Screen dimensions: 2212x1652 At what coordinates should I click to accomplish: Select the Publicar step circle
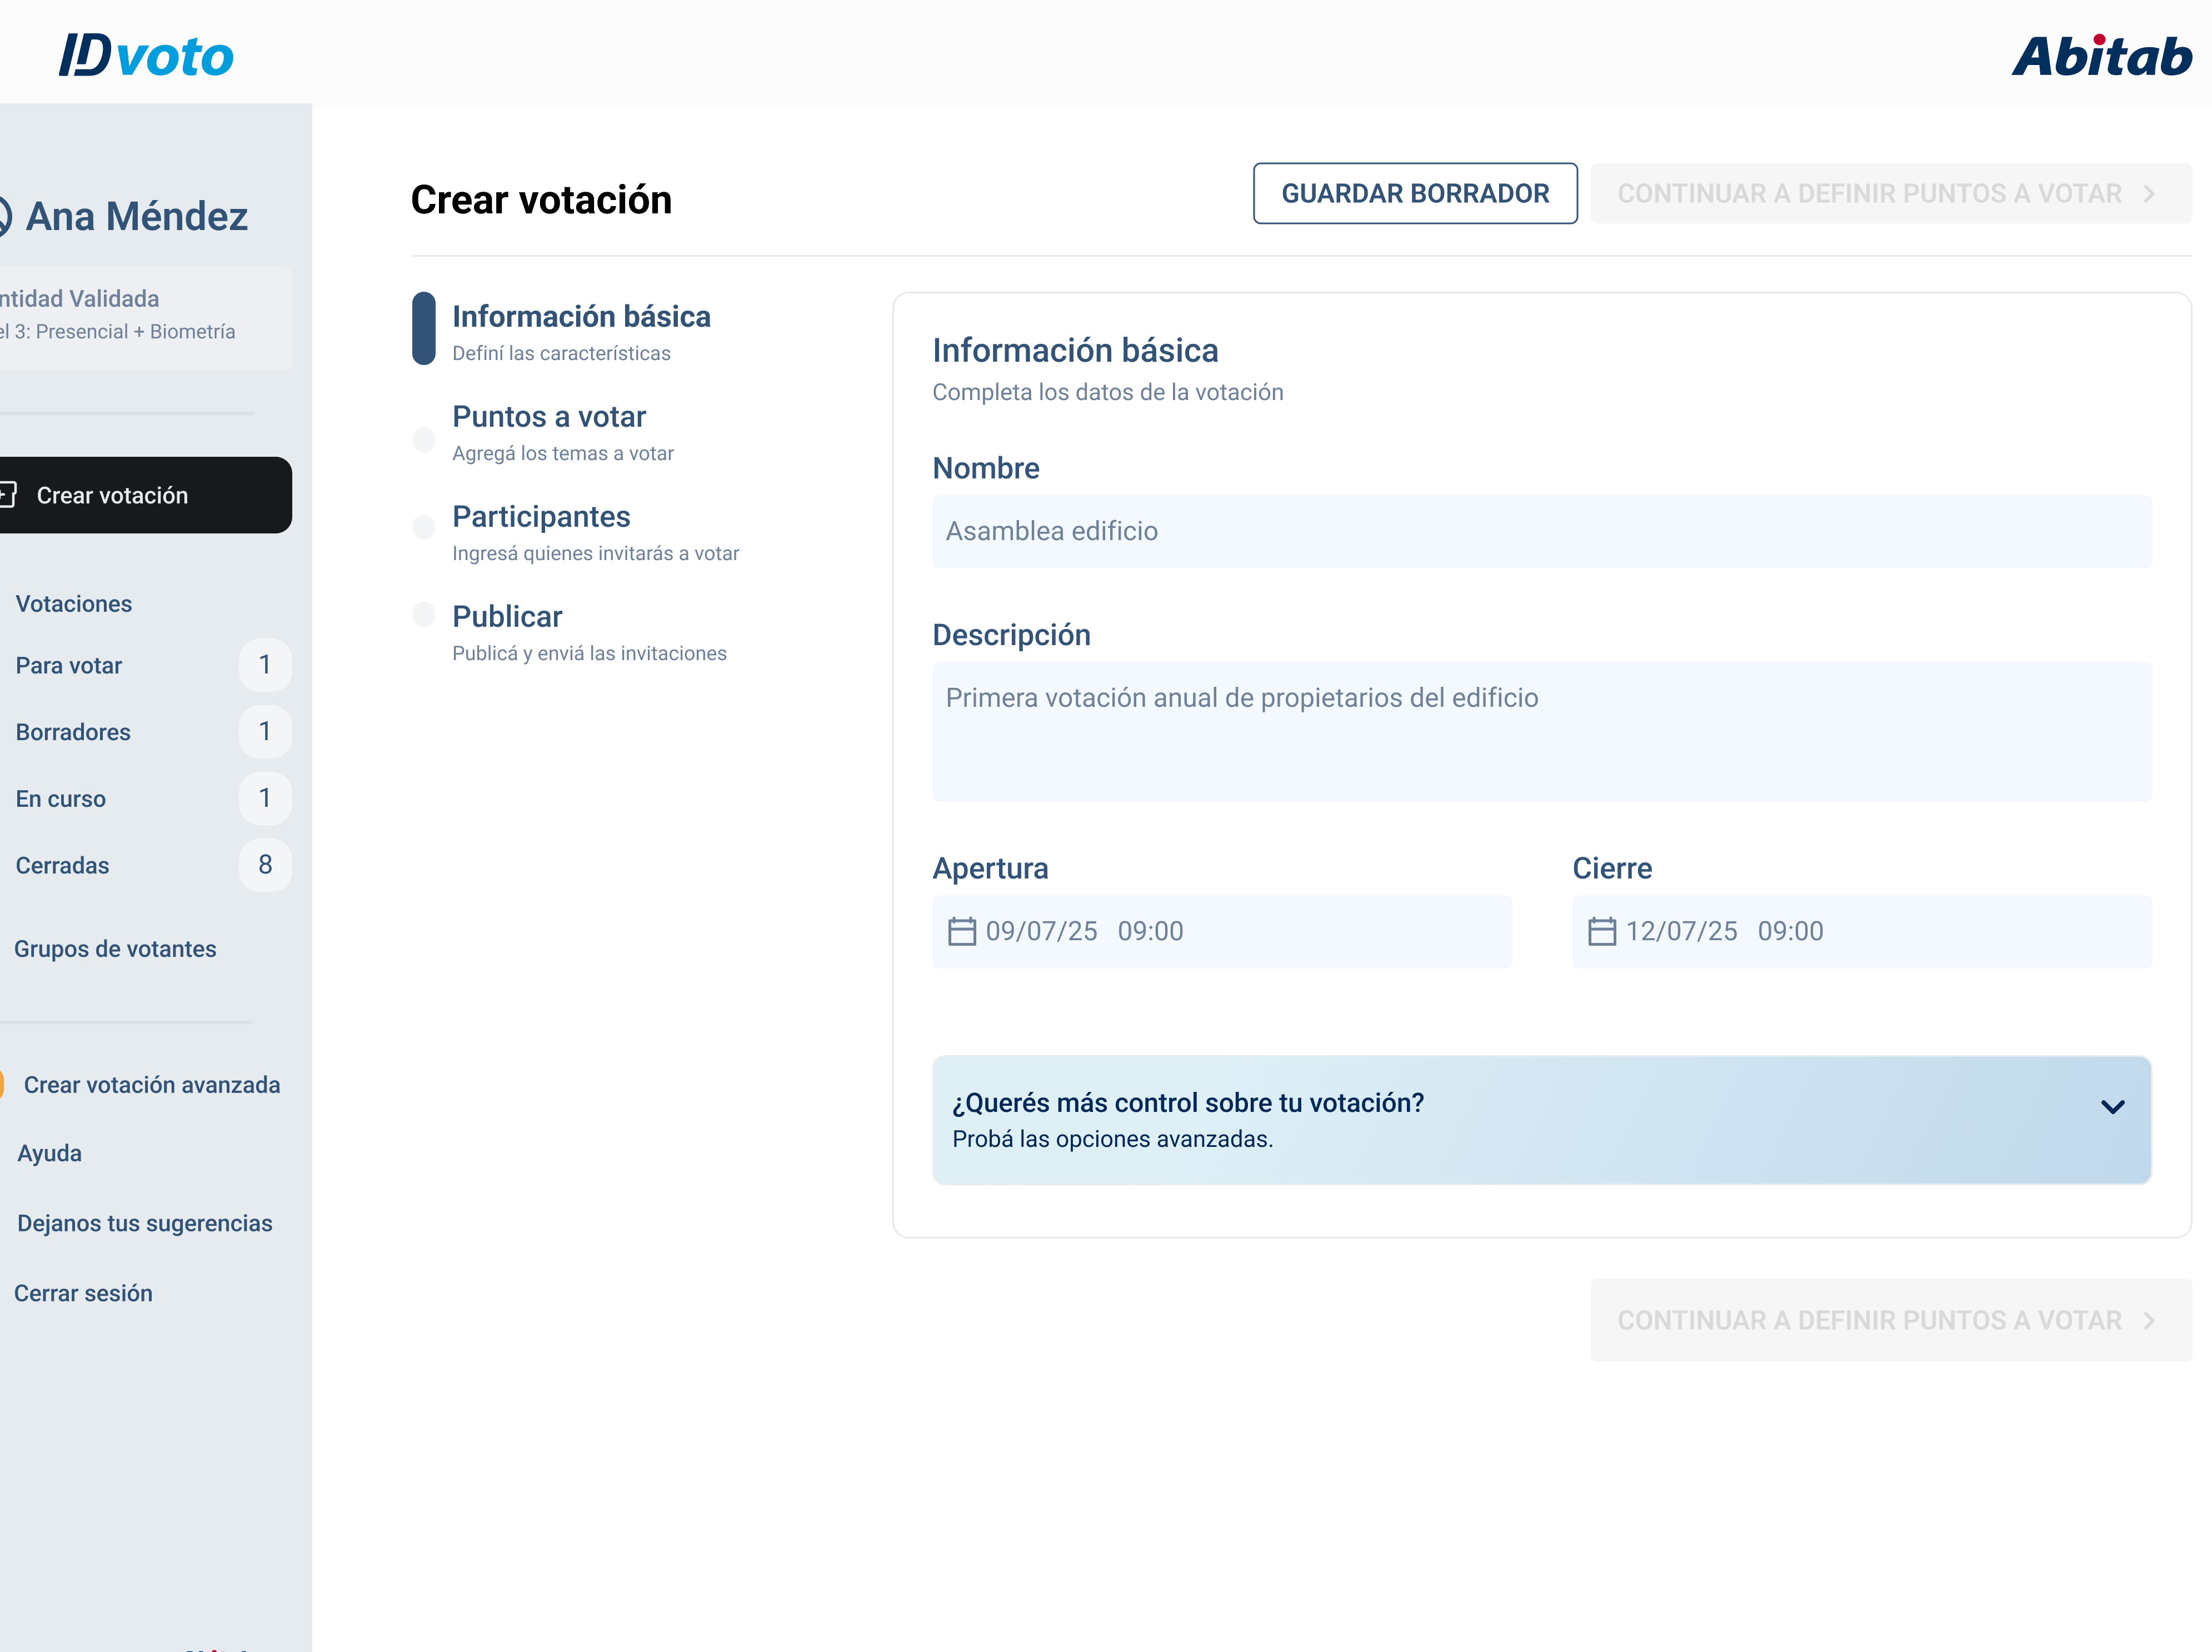point(424,614)
